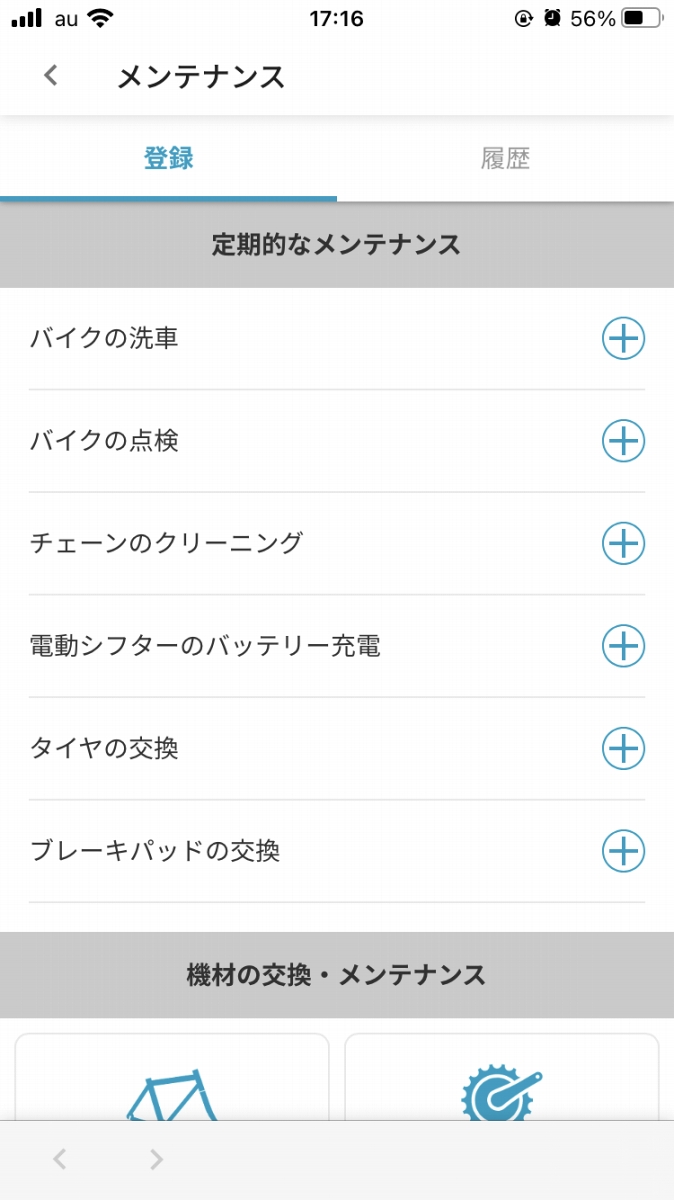
Task: Select the バイクの洗車 list item text
Action: pos(104,339)
